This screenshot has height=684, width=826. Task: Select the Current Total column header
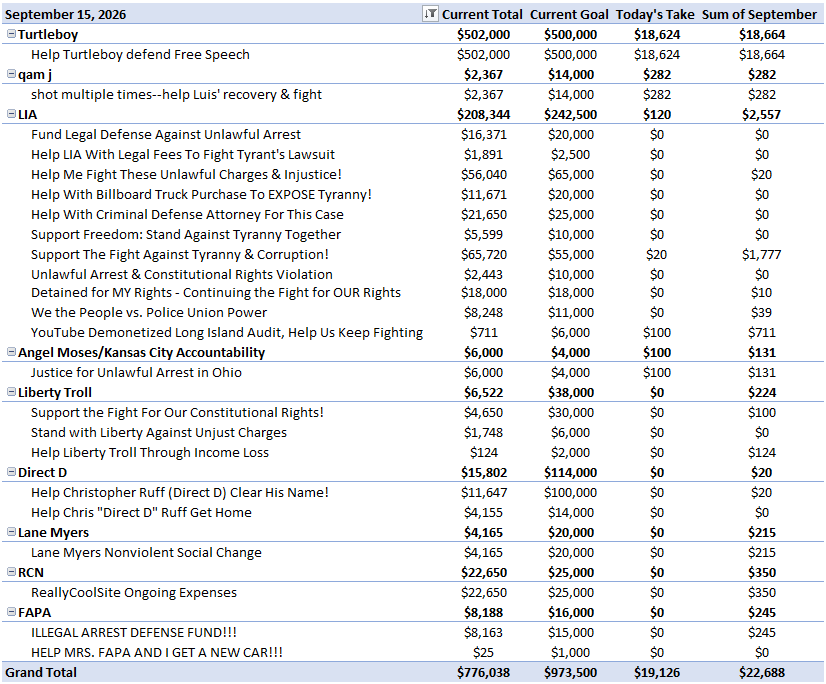(x=482, y=14)
